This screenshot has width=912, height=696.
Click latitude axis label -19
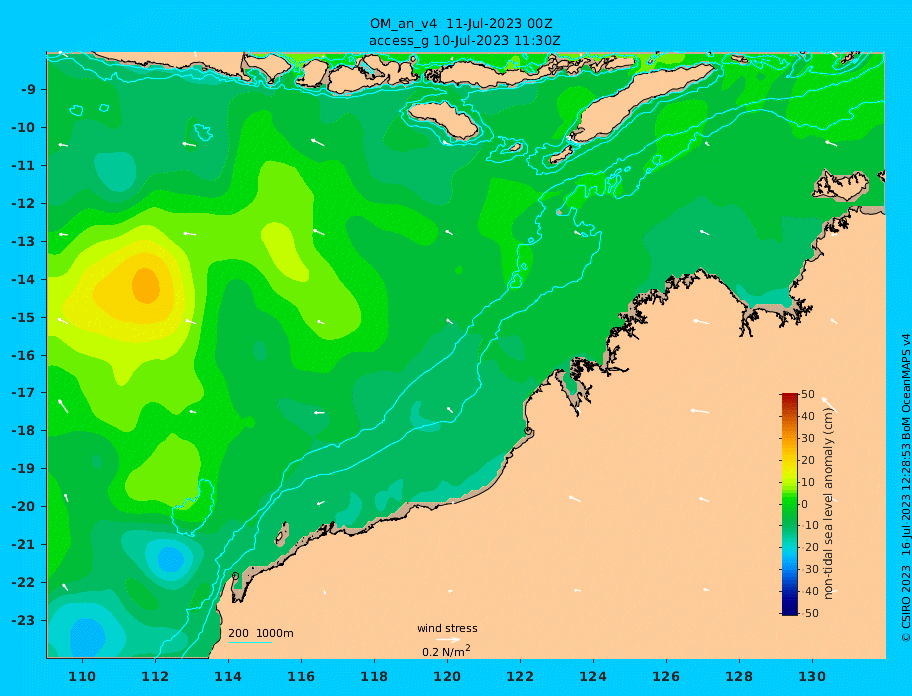coord(25,468)
